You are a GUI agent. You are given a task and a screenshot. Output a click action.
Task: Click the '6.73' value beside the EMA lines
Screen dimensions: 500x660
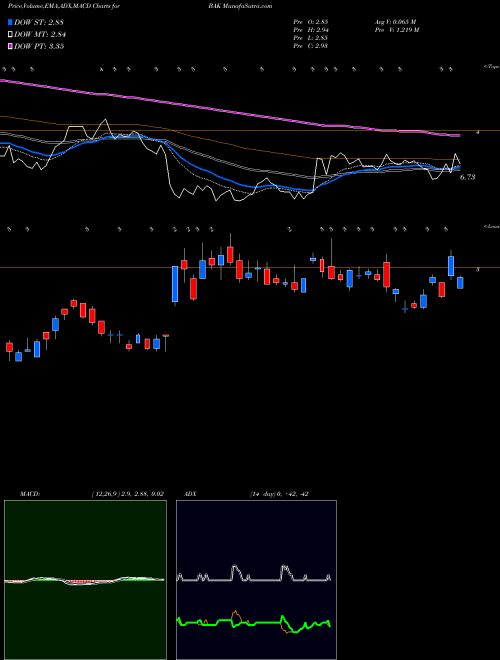(x=467, y=177)
